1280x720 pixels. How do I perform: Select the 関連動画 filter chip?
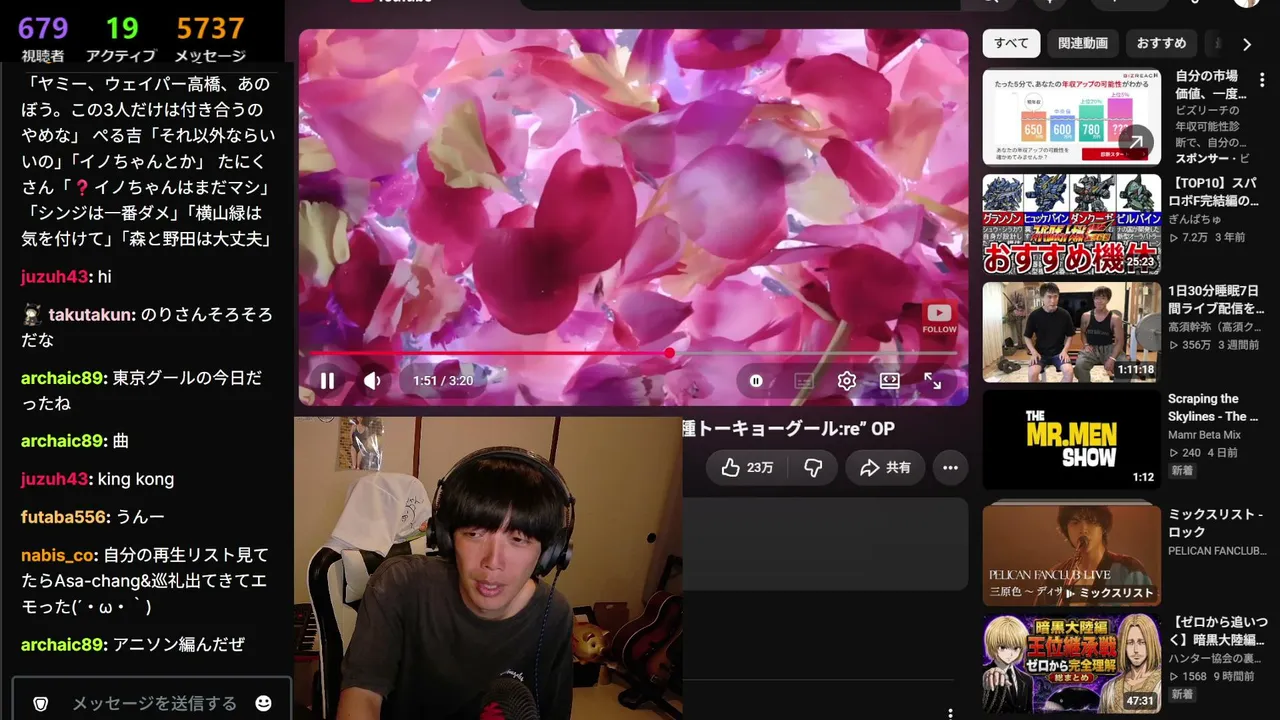(1083, 44)
